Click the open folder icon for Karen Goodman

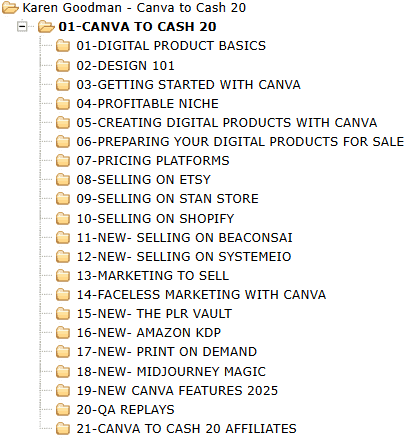10,7
